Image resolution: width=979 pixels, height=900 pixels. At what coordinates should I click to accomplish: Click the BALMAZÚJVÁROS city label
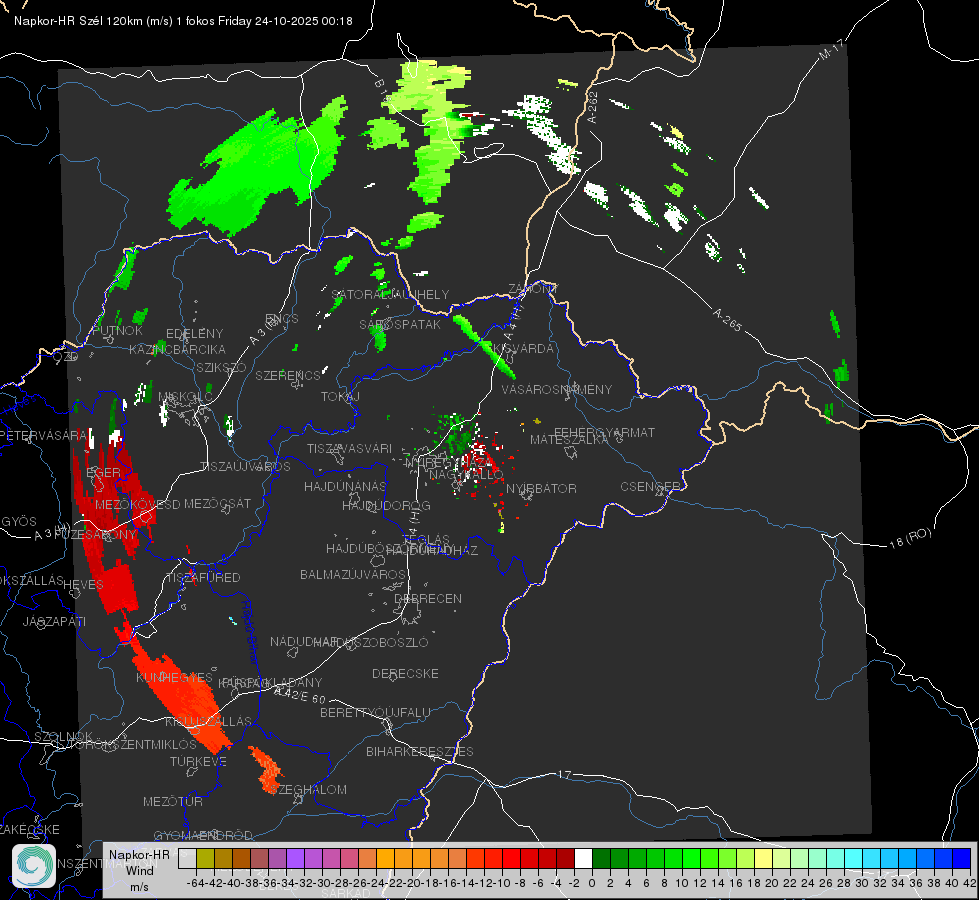tap(353, 574)
